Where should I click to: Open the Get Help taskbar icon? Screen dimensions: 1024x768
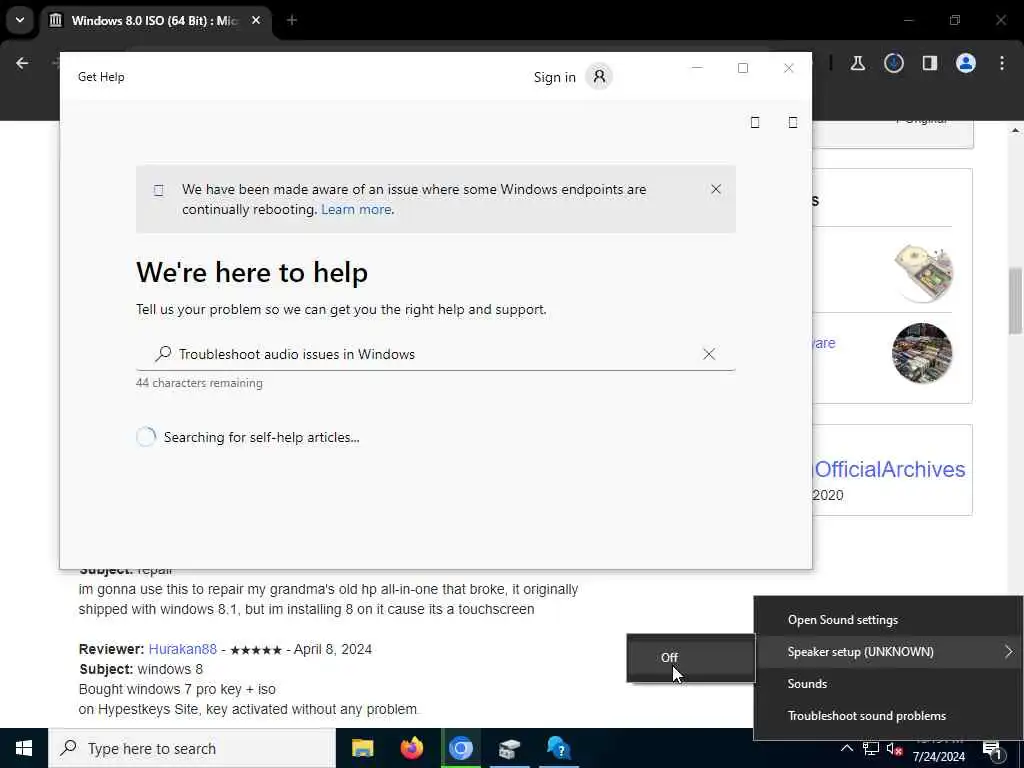coord(559,748)
